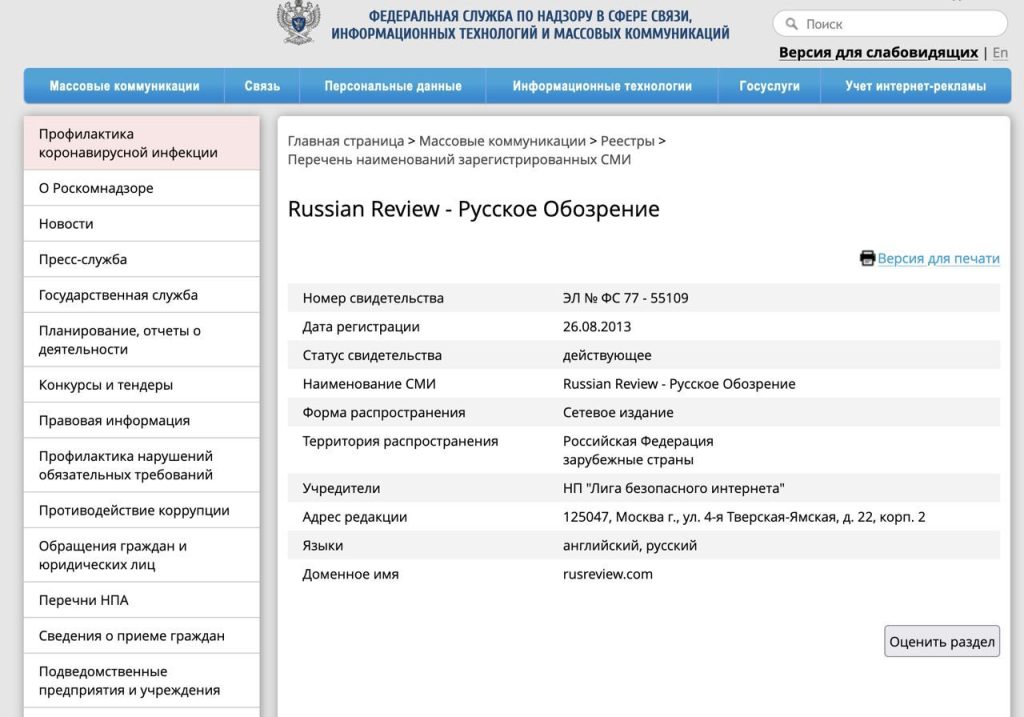This screenshot has width=1024, height=717.
Task: Click the Наименование СМИ value cell
Action: click(679, 384)
